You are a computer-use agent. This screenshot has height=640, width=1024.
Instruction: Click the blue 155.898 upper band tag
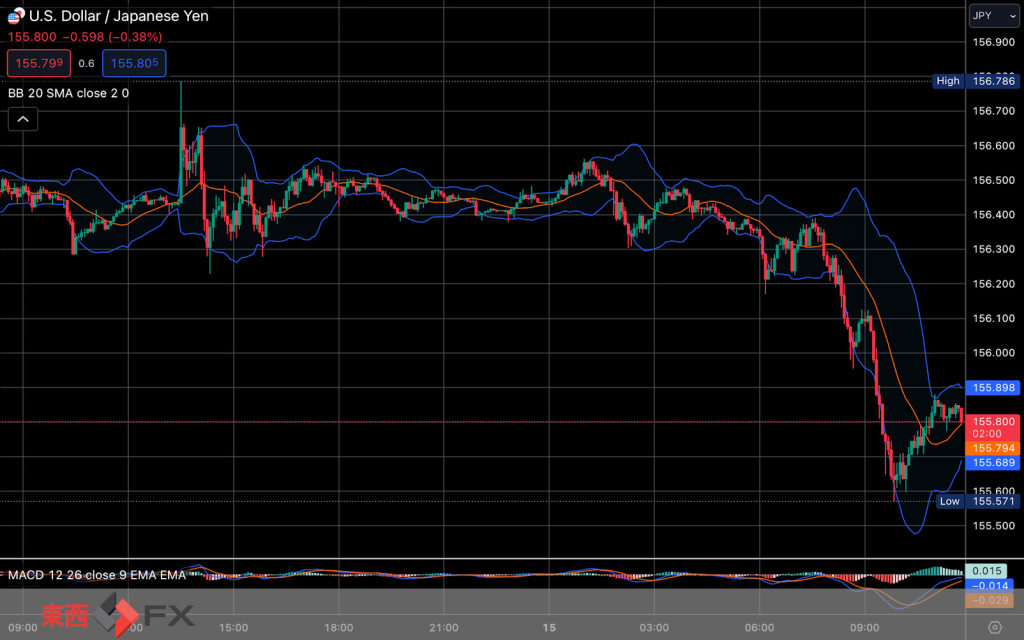[x=994, y=387]
